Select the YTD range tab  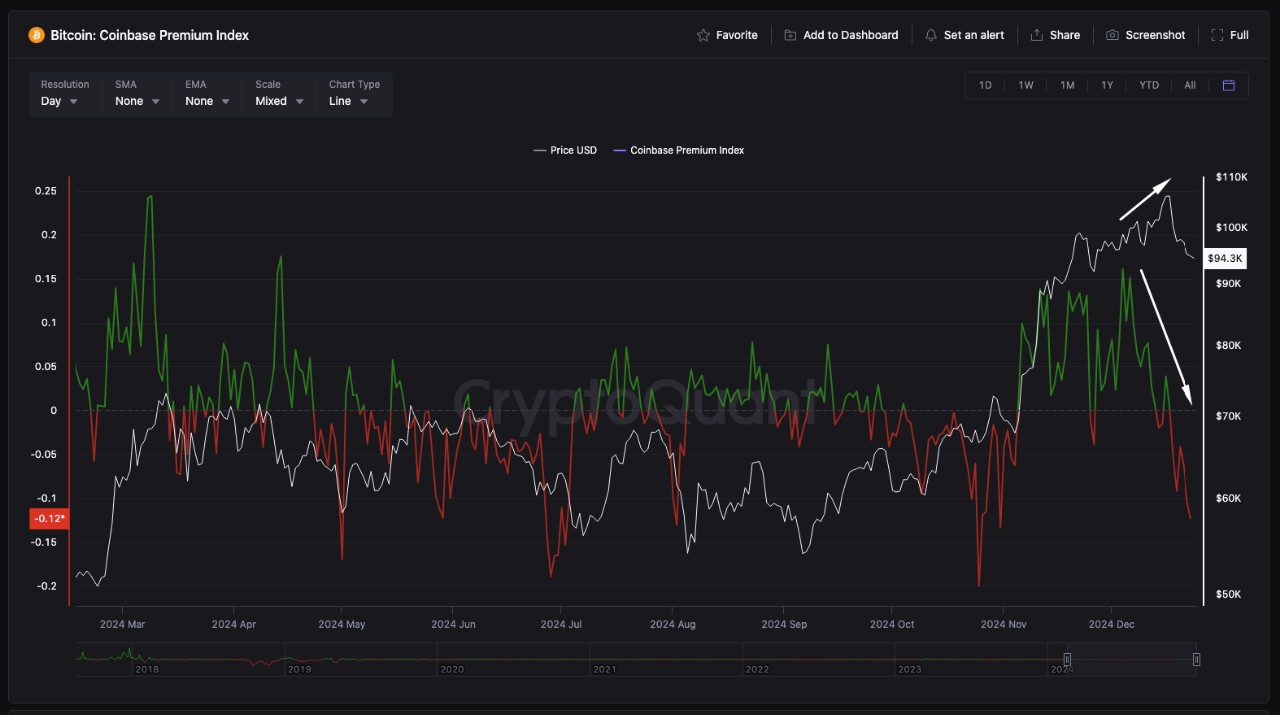click(1148, 85)
